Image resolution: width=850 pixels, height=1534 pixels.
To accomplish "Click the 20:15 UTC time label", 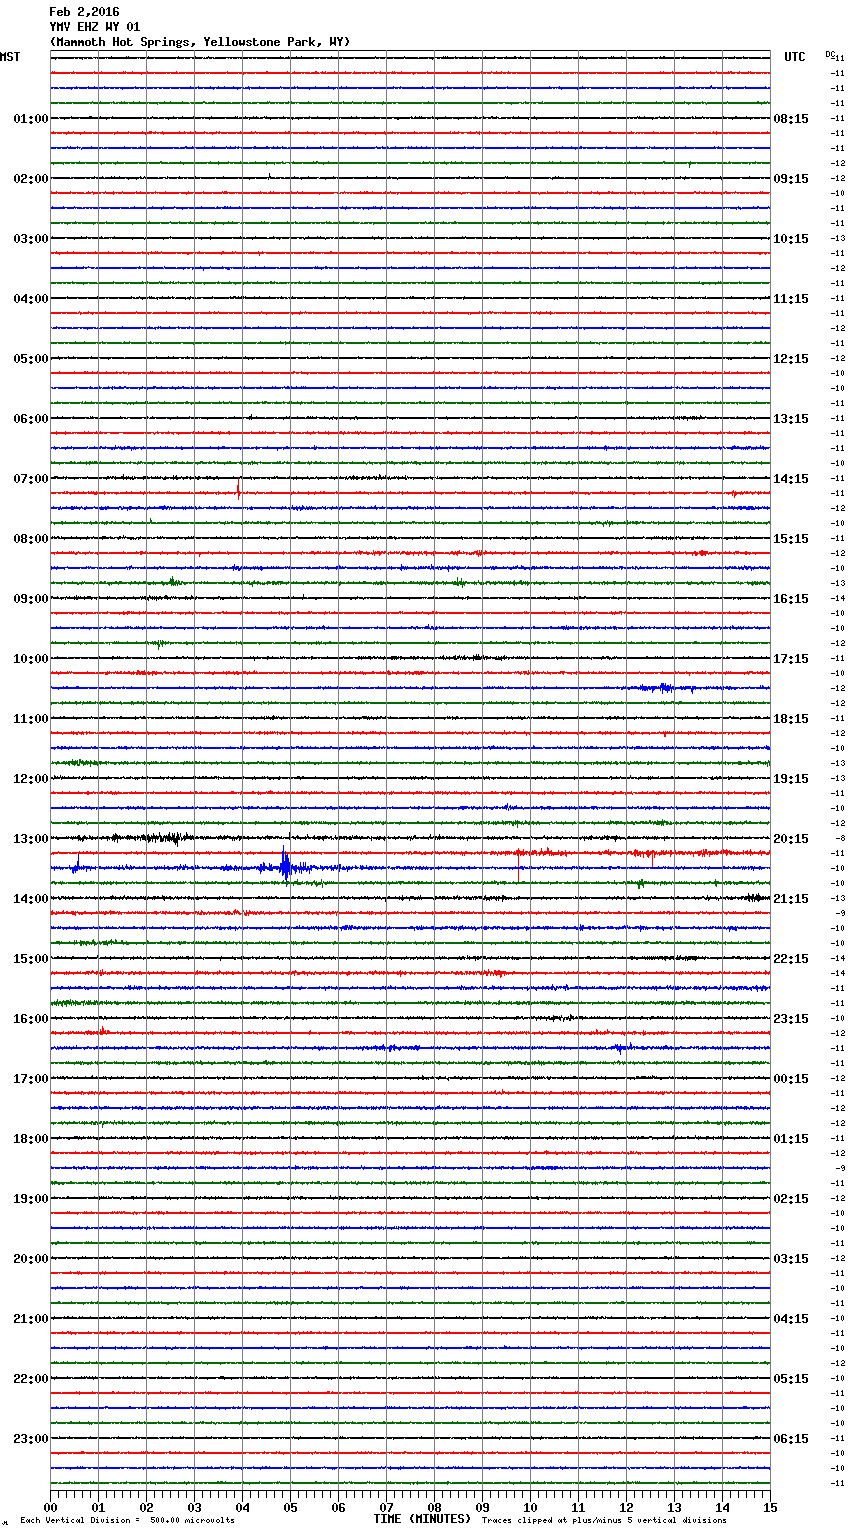I will click(x=791, y=839).
